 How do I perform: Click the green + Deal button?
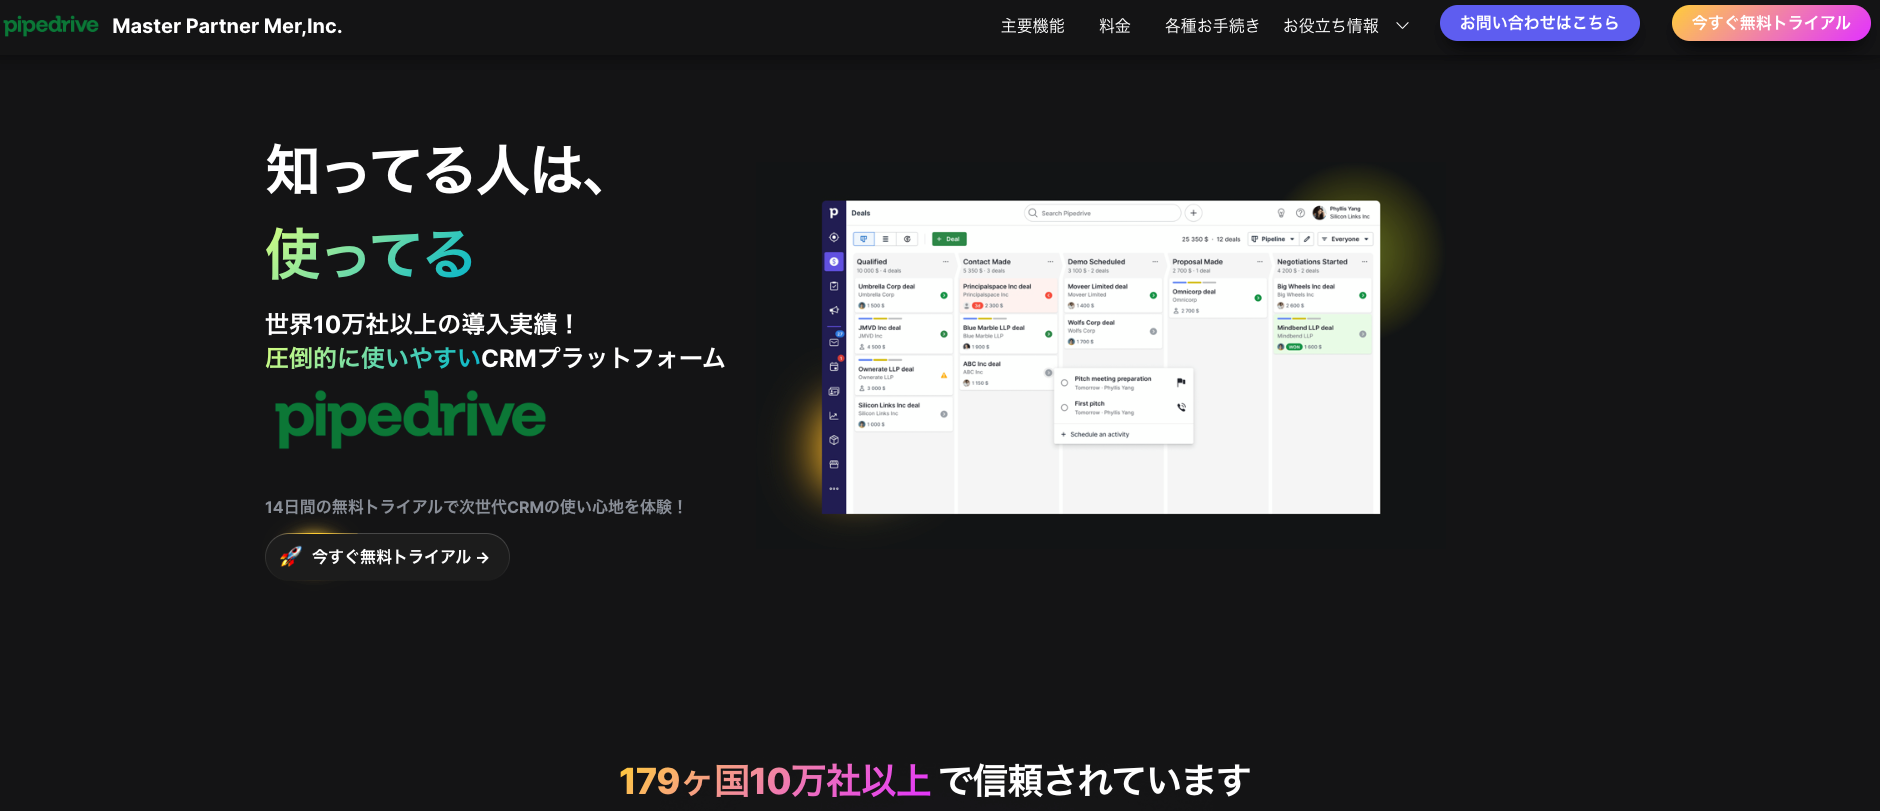click(949, 239)
